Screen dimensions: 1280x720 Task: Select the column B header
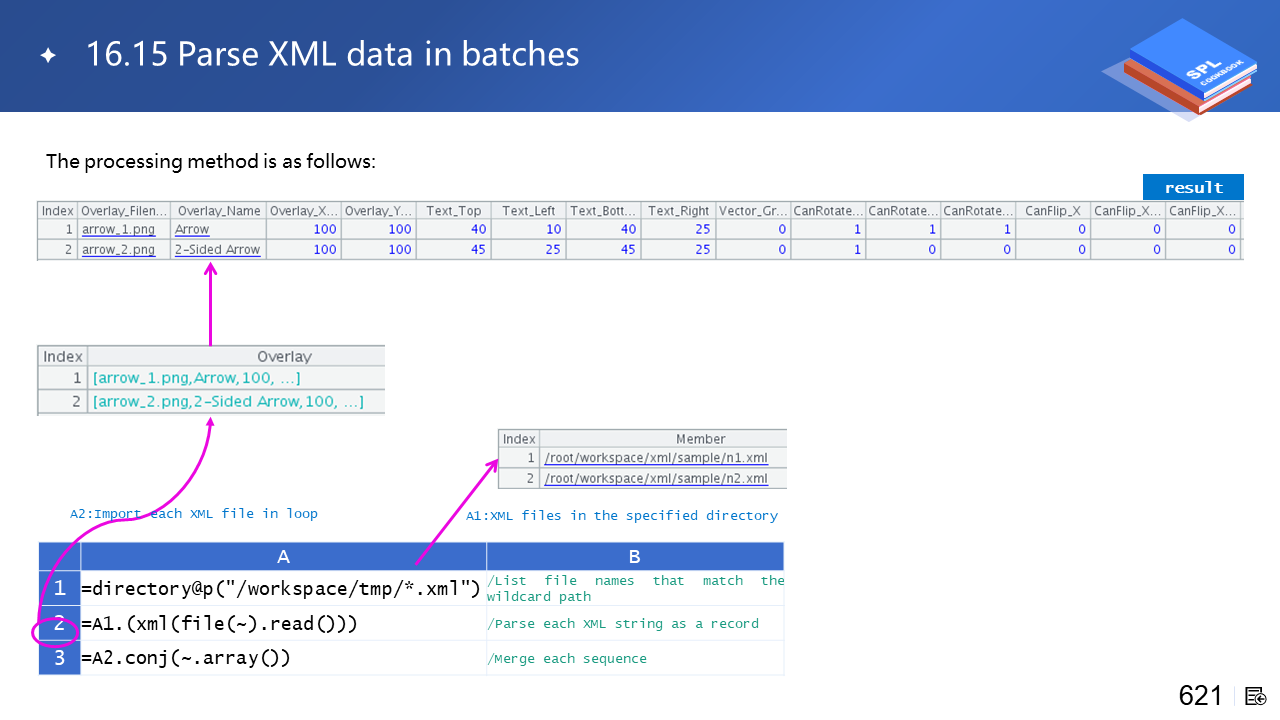click(634, 557)
